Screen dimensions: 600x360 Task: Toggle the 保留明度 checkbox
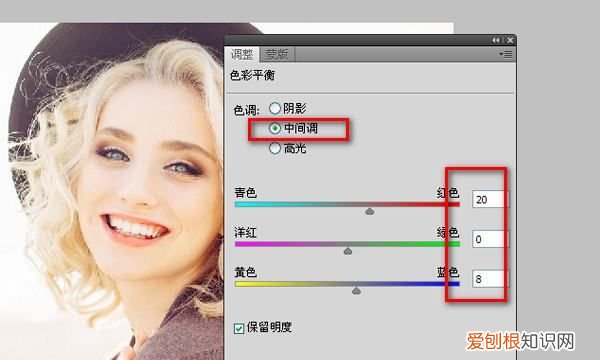(239, 328)
